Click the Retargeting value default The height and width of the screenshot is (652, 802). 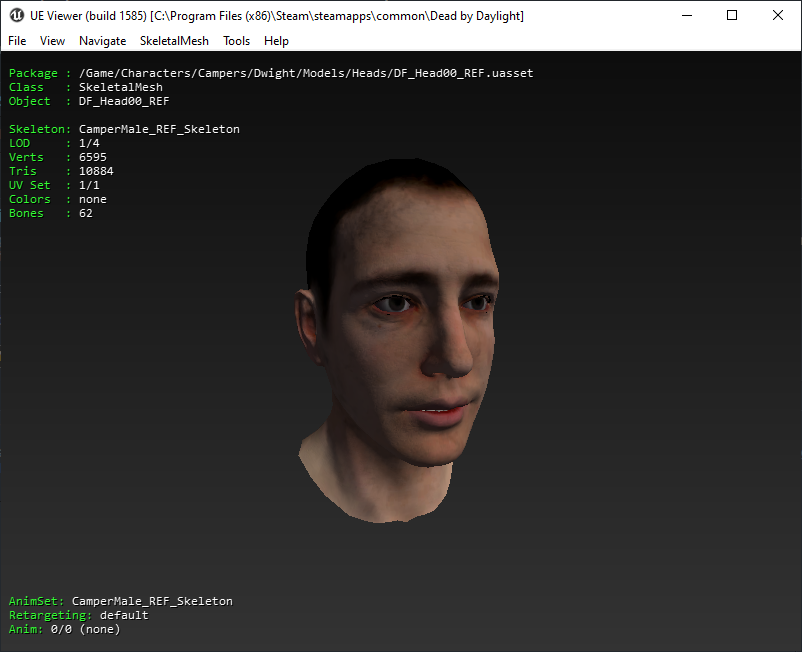124,615
